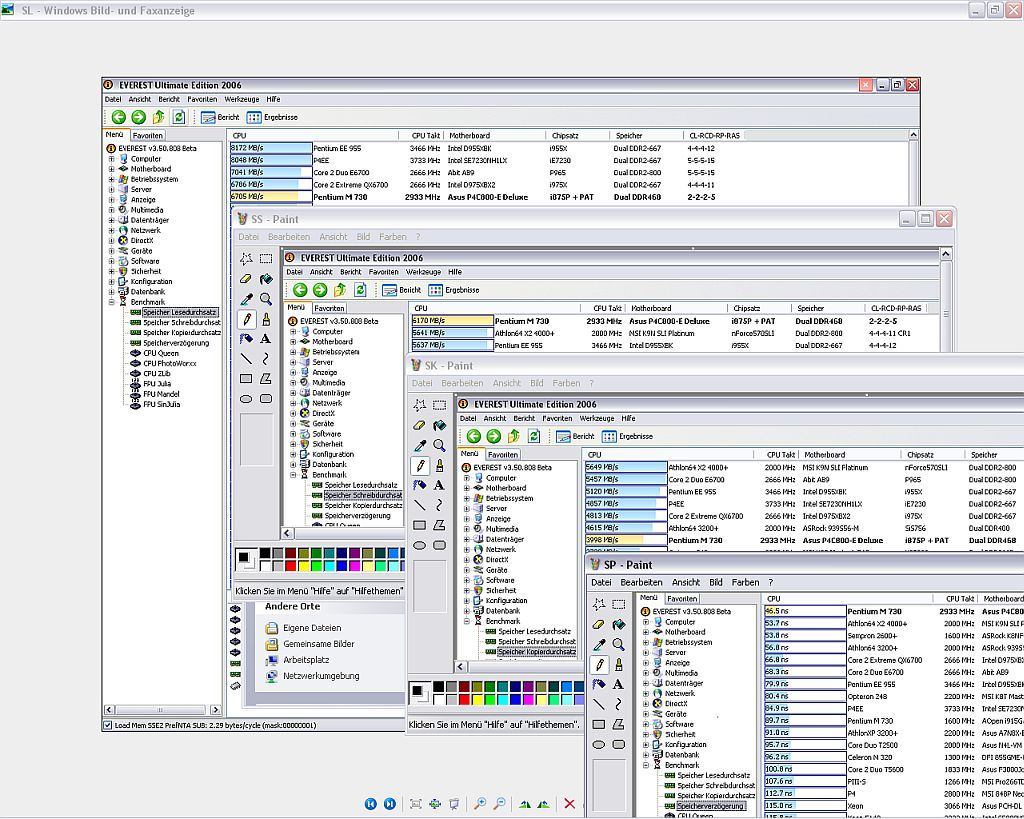Viewport: 1024px width, 819px height.
Task: Expand Konfiguration node in main EVEREST tree
Action: [111, 281]
